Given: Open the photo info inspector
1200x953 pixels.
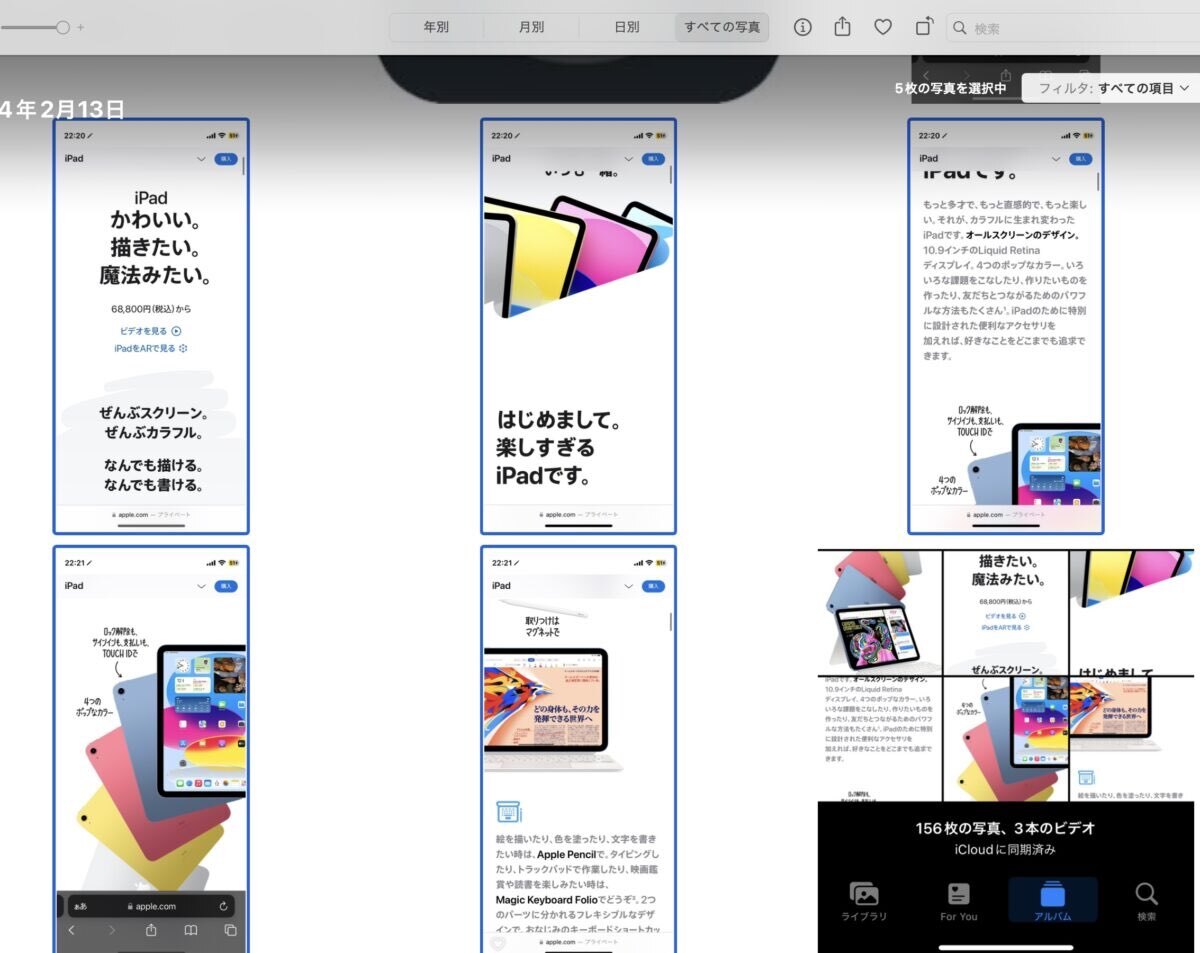Looking at the screenshot, I should tap(803, 28).
